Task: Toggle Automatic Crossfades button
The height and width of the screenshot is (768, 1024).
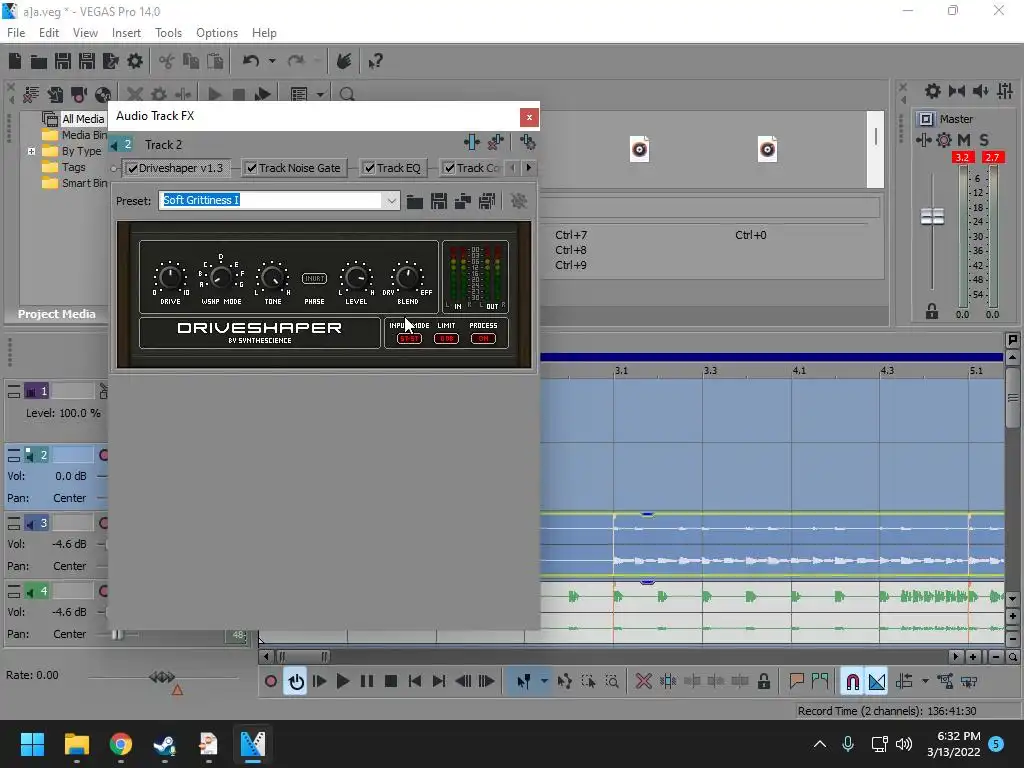Action: coord(876,682)
